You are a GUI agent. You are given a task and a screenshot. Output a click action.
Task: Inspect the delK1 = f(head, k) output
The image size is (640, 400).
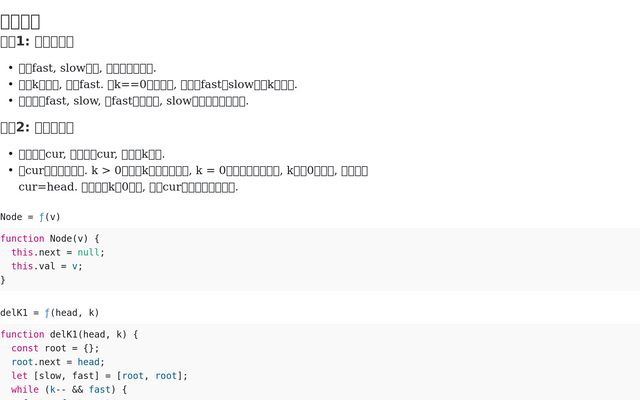coord(49,313)
